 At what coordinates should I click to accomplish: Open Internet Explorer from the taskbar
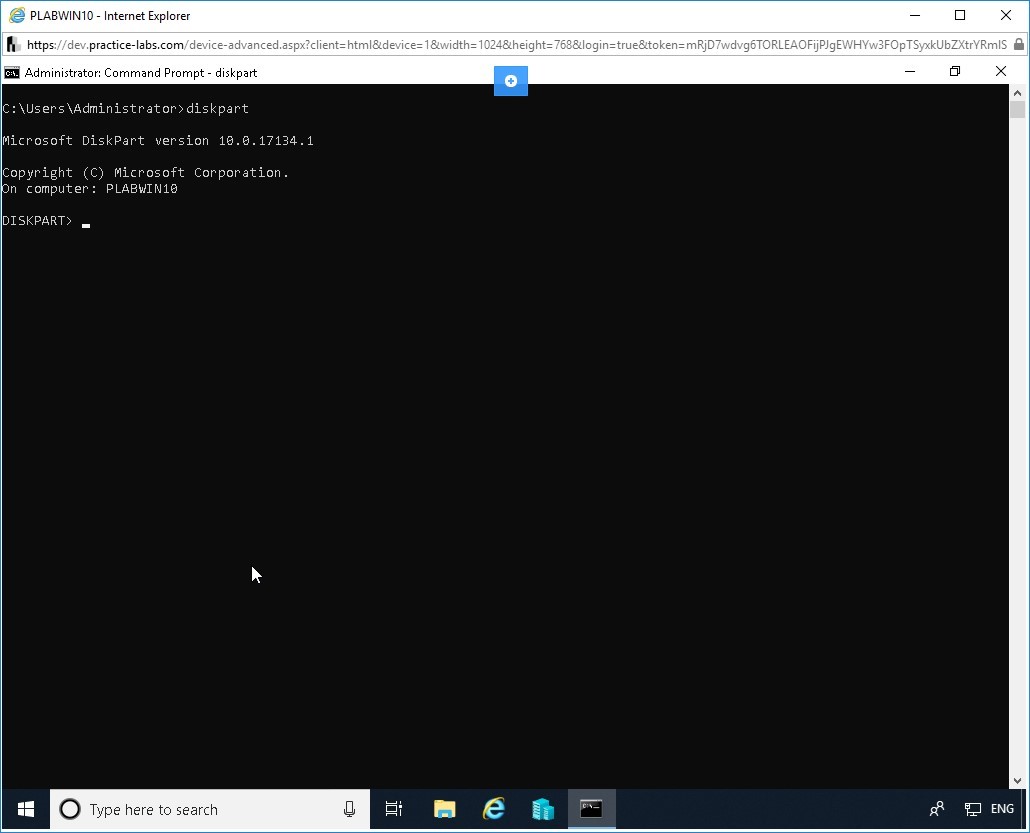coord(494,809)
